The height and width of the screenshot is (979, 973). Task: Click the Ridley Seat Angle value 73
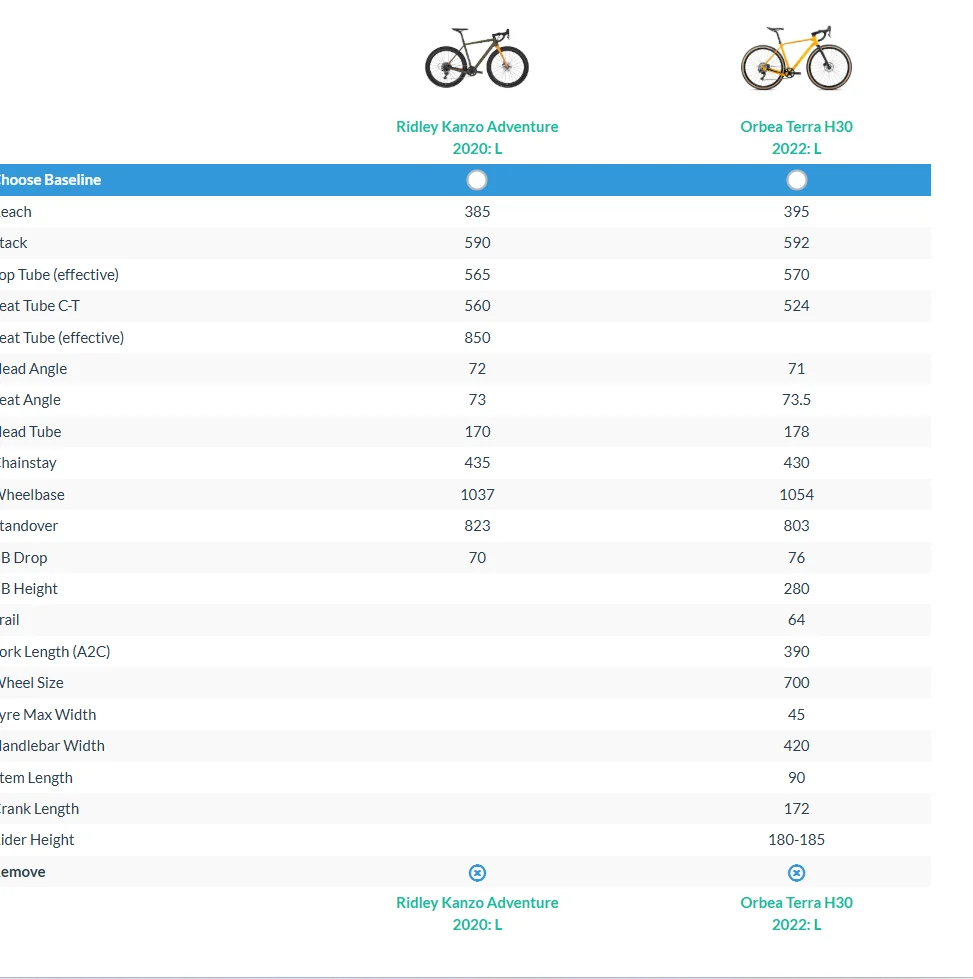coord(477,400)
